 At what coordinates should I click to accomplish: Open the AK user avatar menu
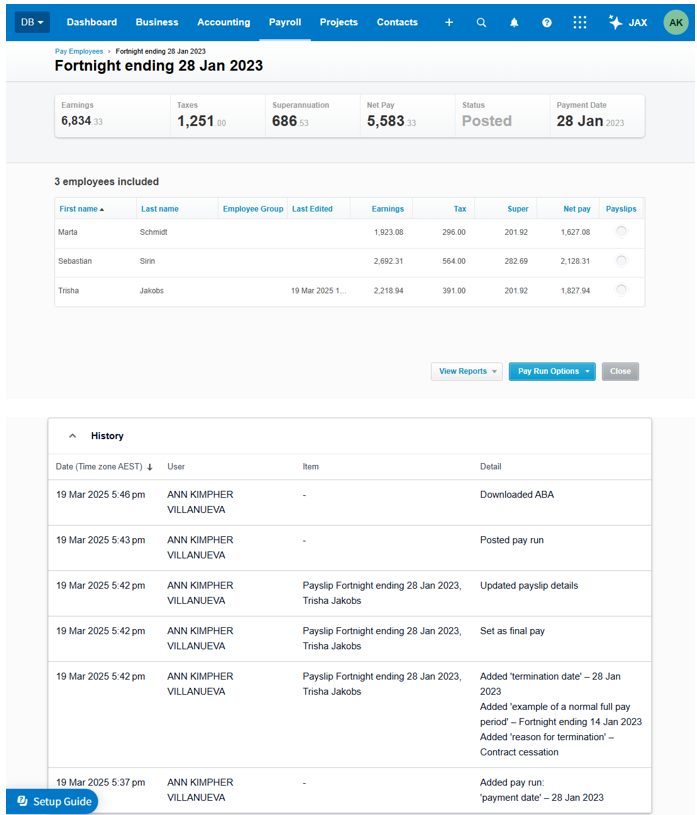676,22
